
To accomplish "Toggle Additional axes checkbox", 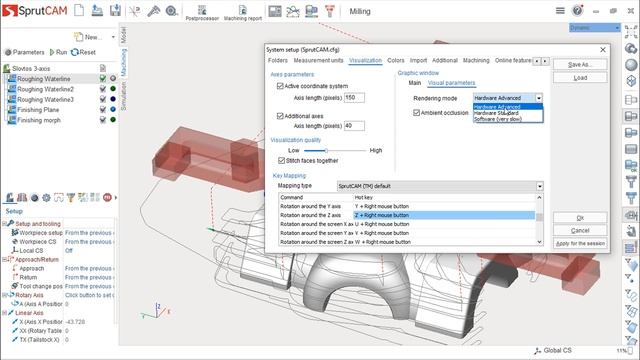I will coord(280,116).
